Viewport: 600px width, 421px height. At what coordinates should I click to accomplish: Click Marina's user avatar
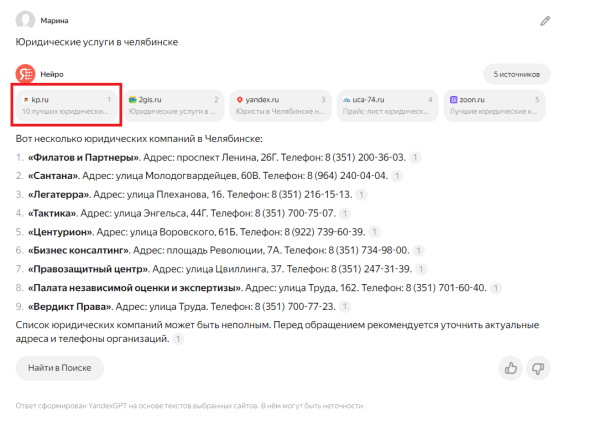[25, 20]
